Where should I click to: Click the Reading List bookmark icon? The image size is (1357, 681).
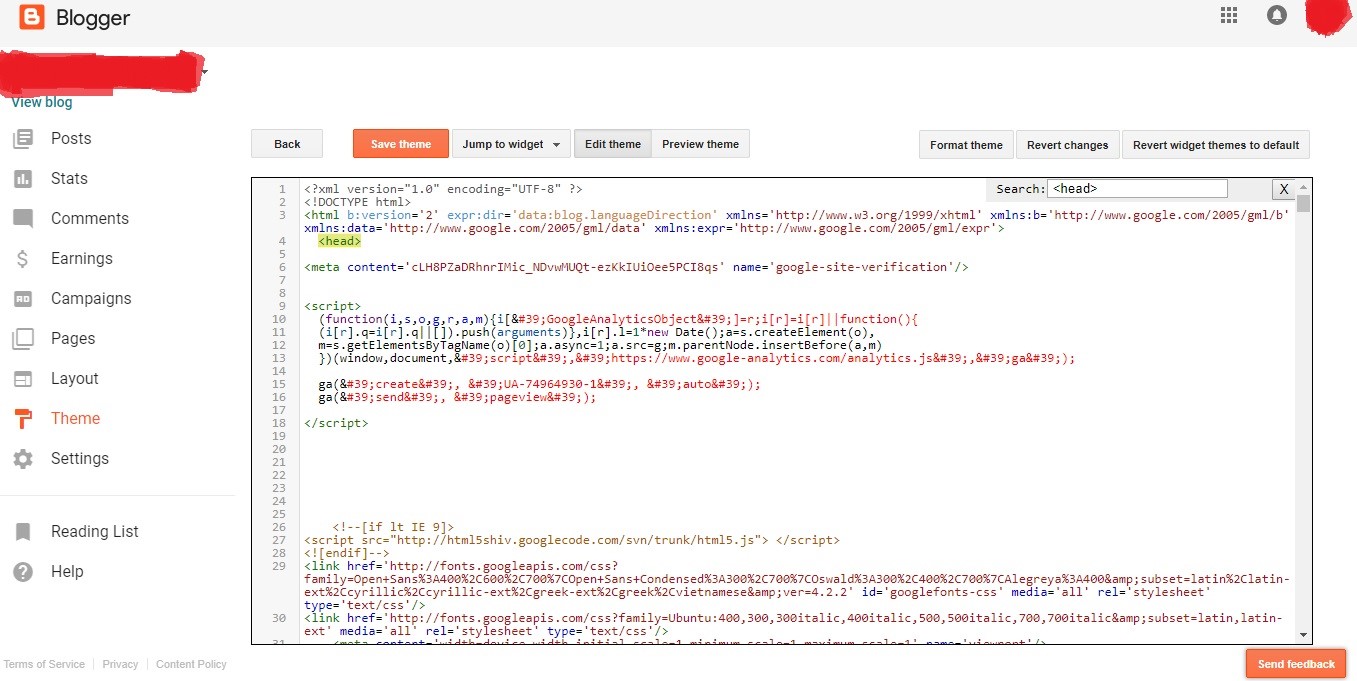click(23, 532)
